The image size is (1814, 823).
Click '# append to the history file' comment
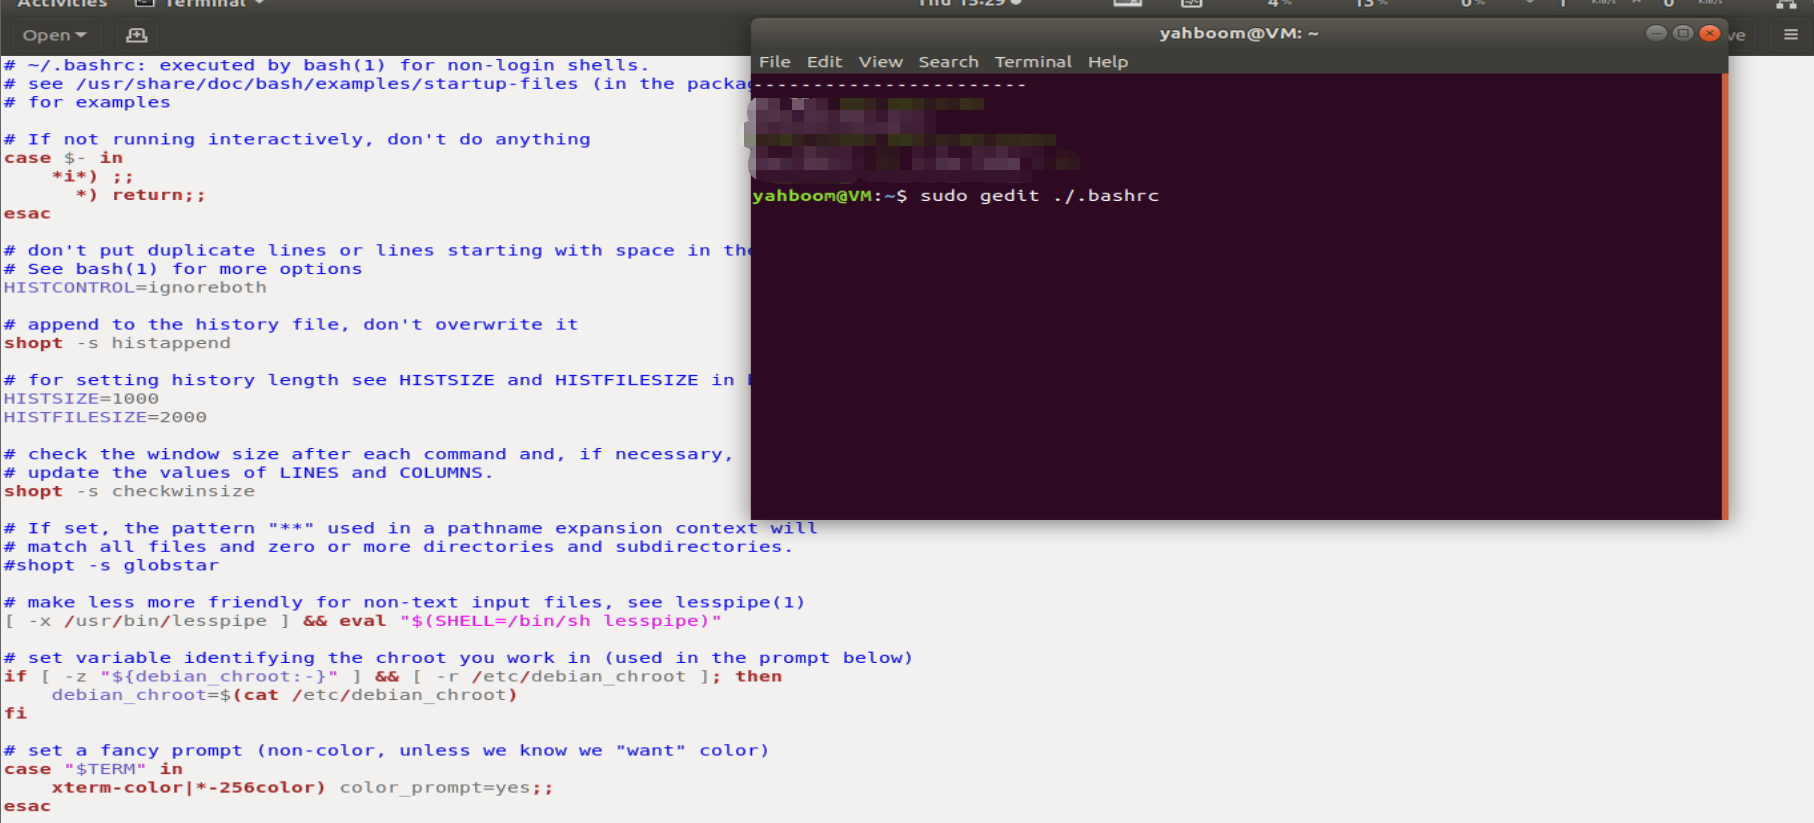point(291,325)
